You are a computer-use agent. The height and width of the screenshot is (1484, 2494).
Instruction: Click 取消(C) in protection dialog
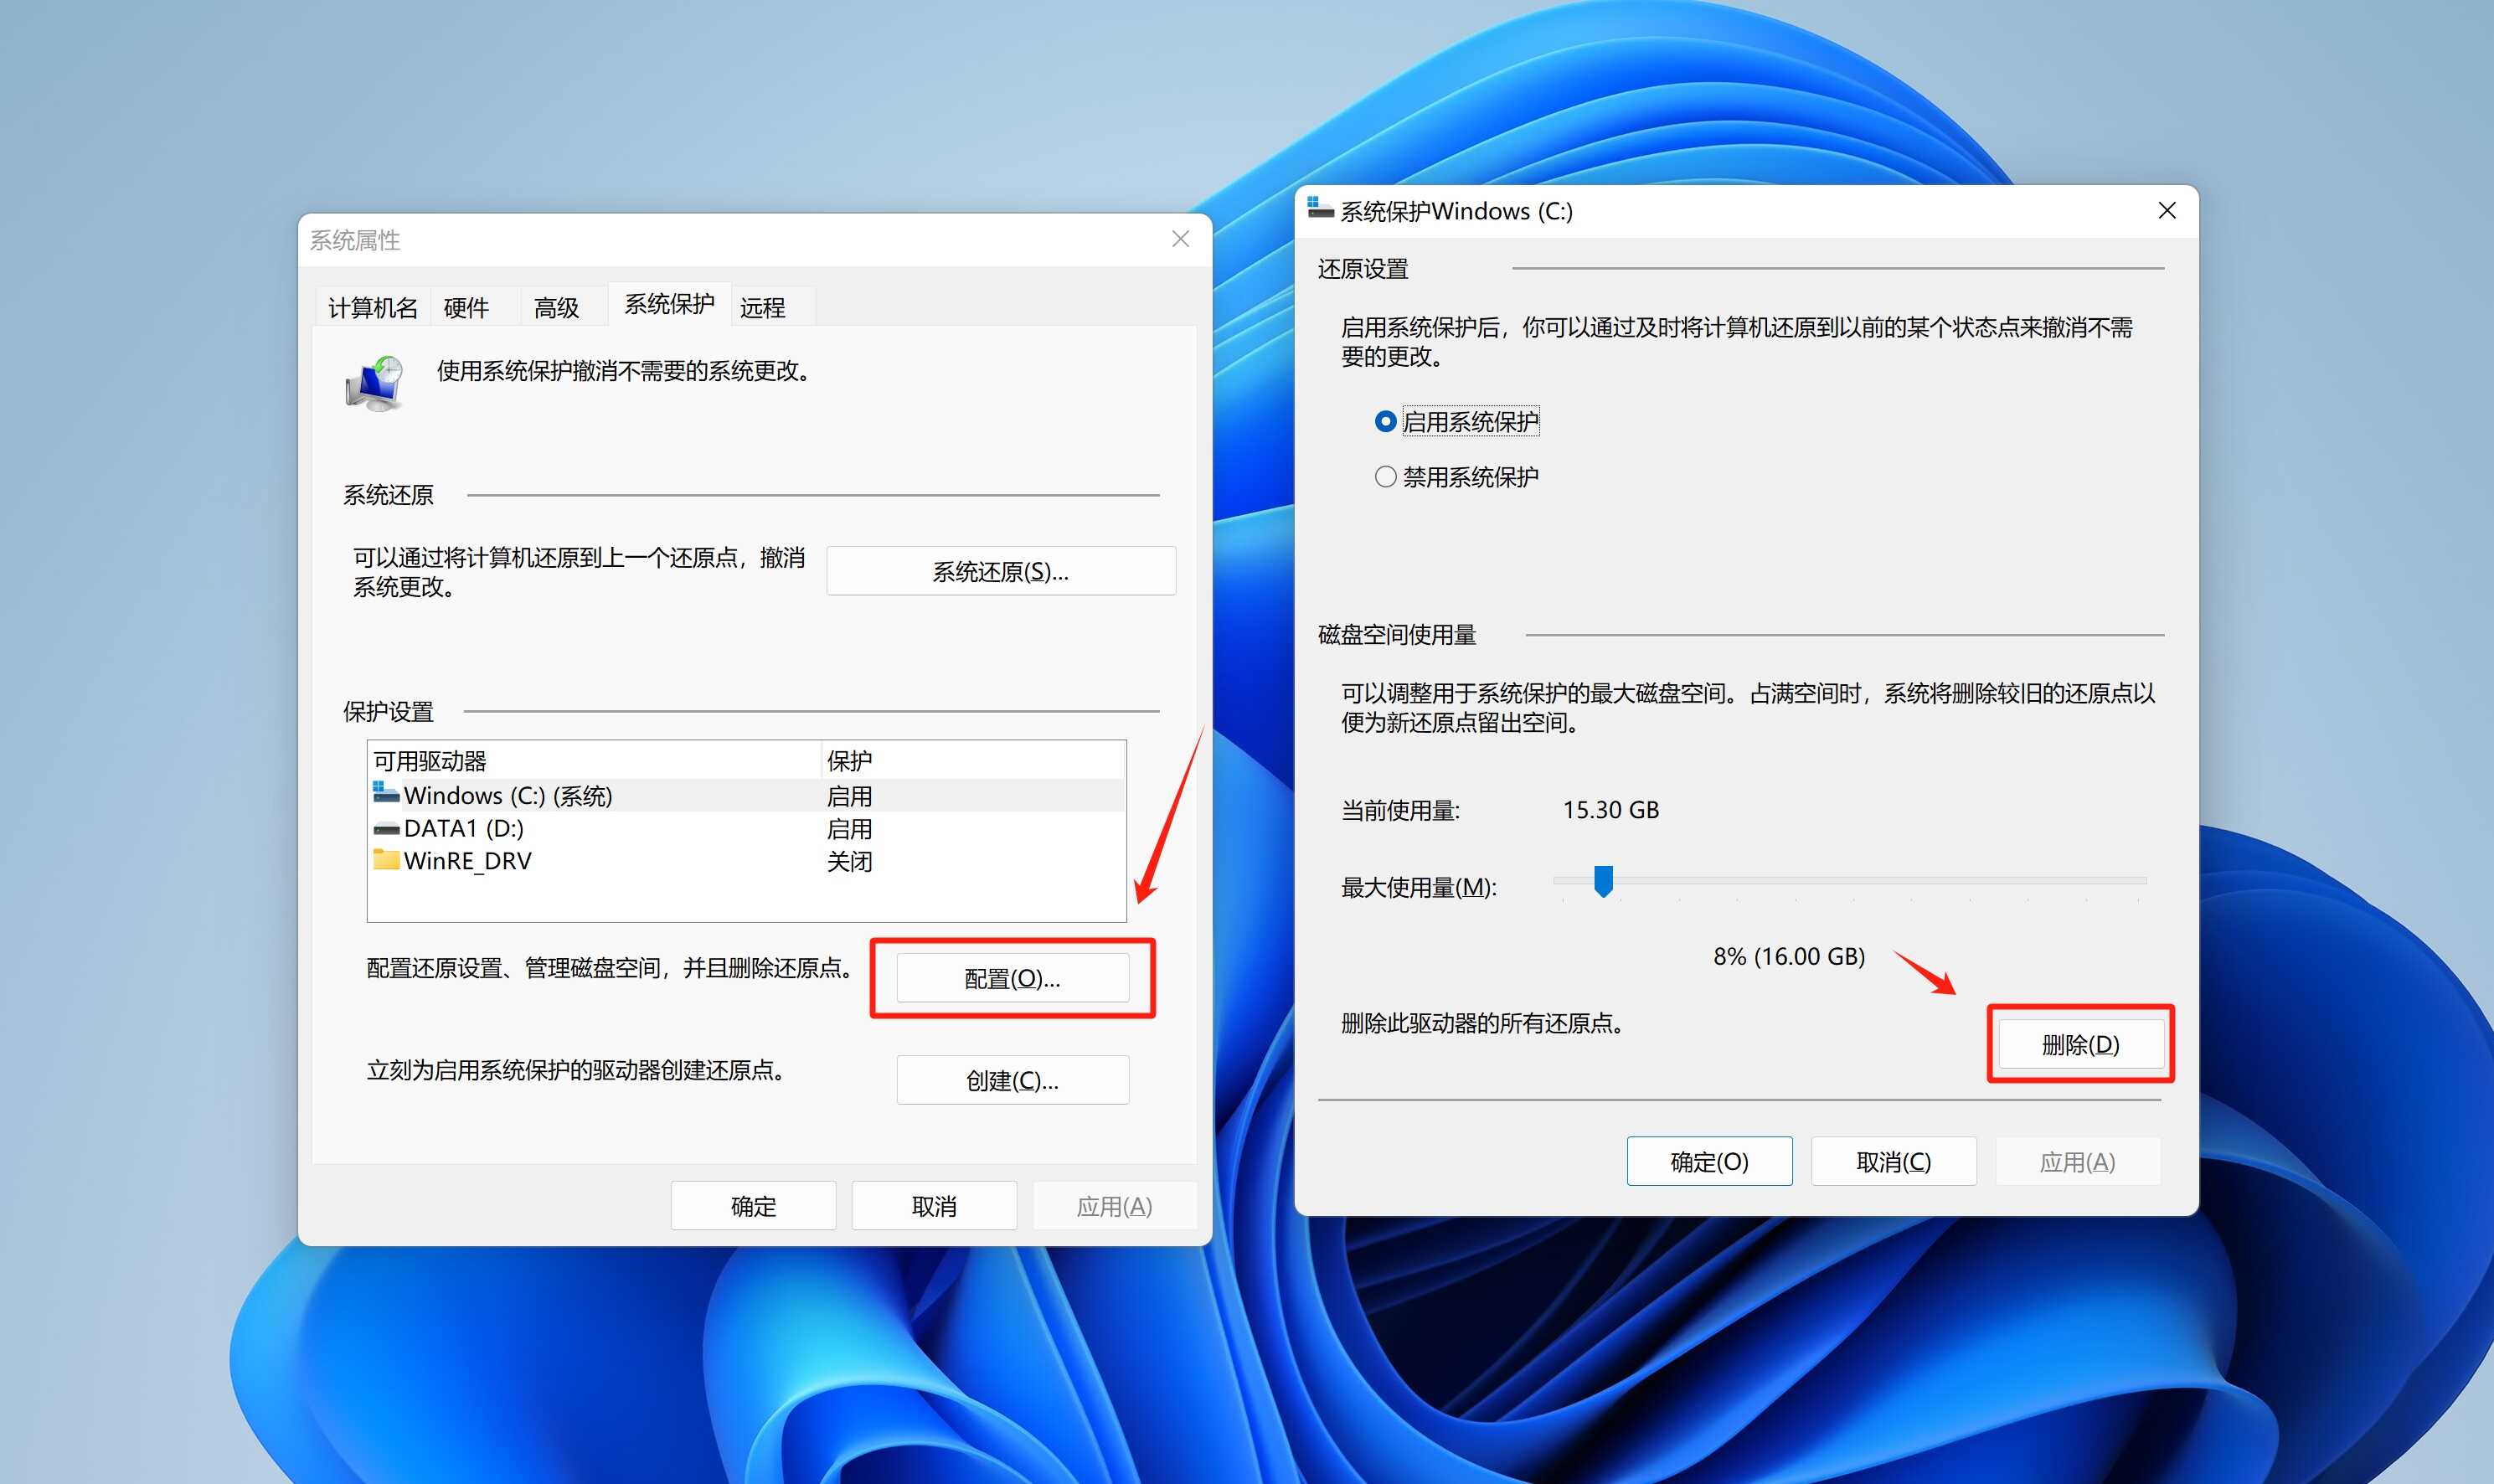tap(1893, 1161)
